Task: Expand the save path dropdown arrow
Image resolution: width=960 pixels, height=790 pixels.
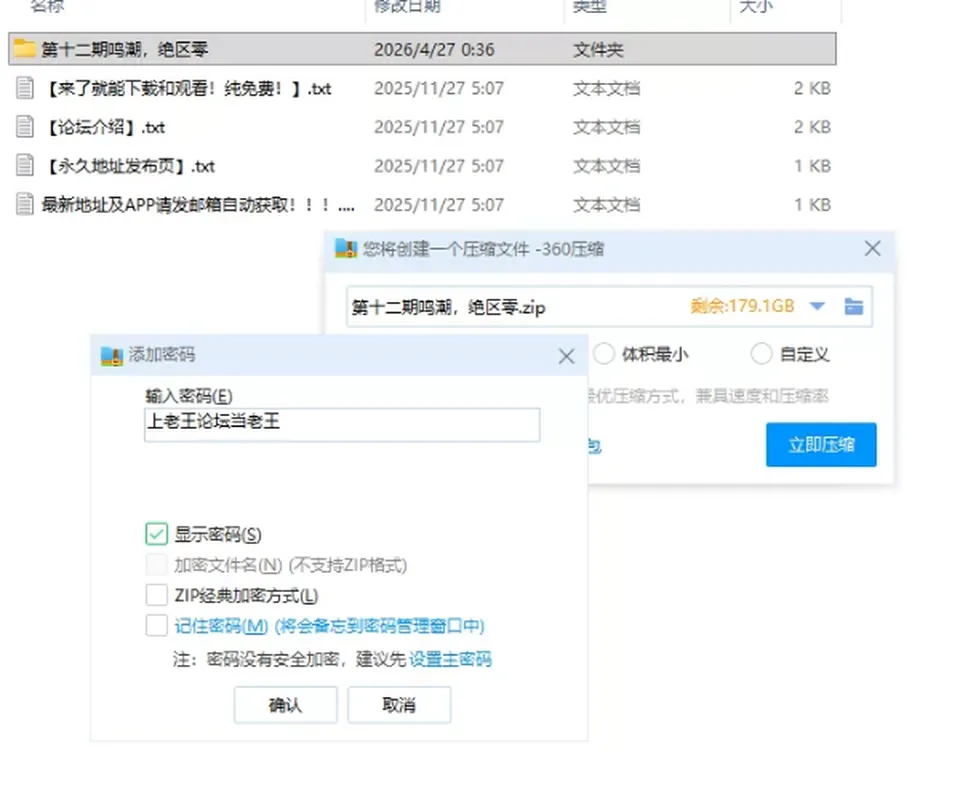Action: pyautogui.click(x=817, y=306)
